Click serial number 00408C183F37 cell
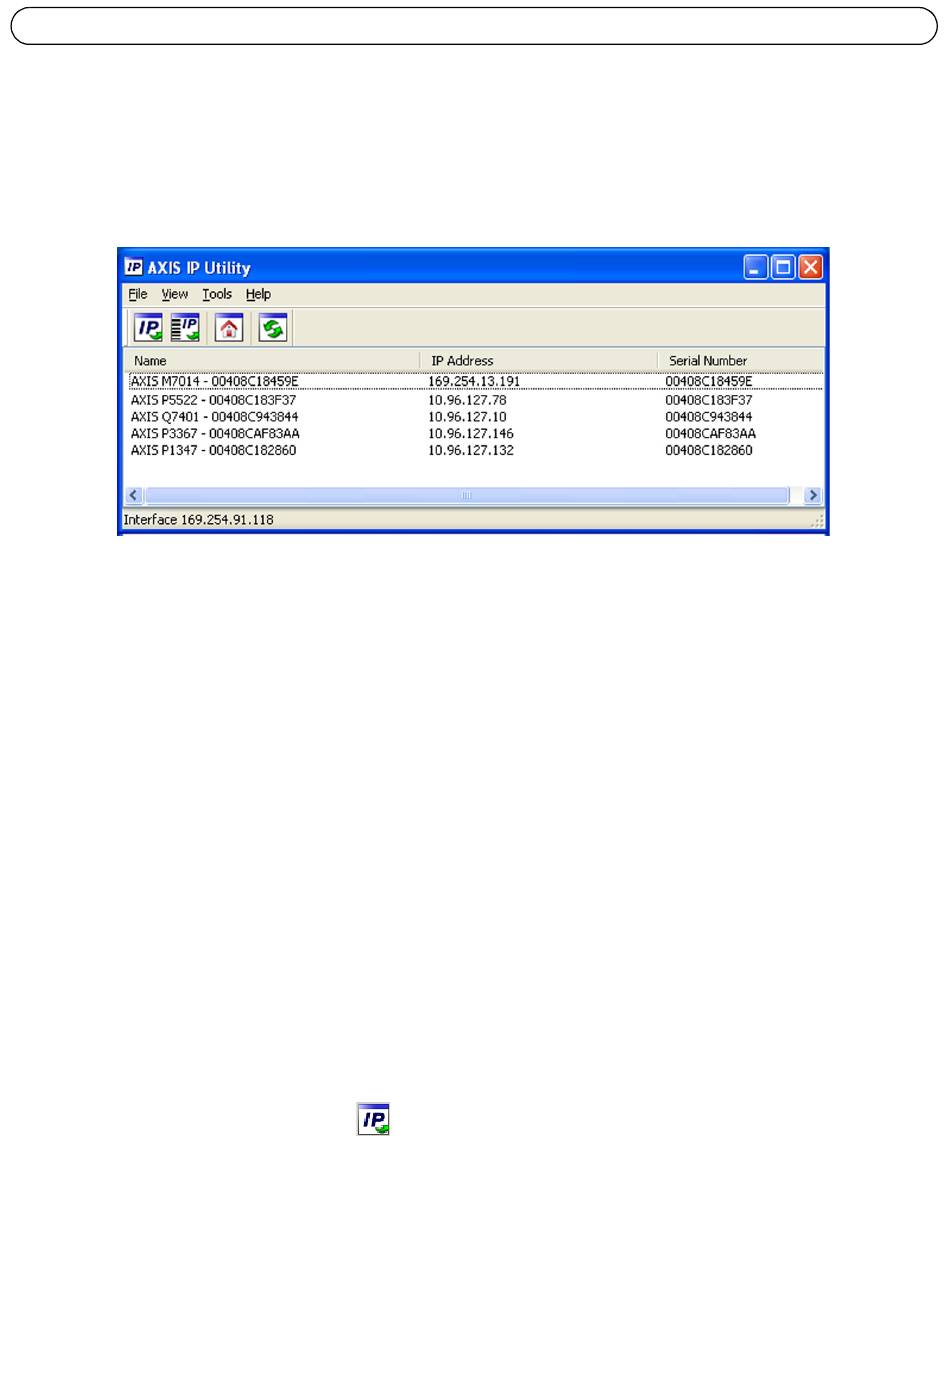 (x=709, y=400)
